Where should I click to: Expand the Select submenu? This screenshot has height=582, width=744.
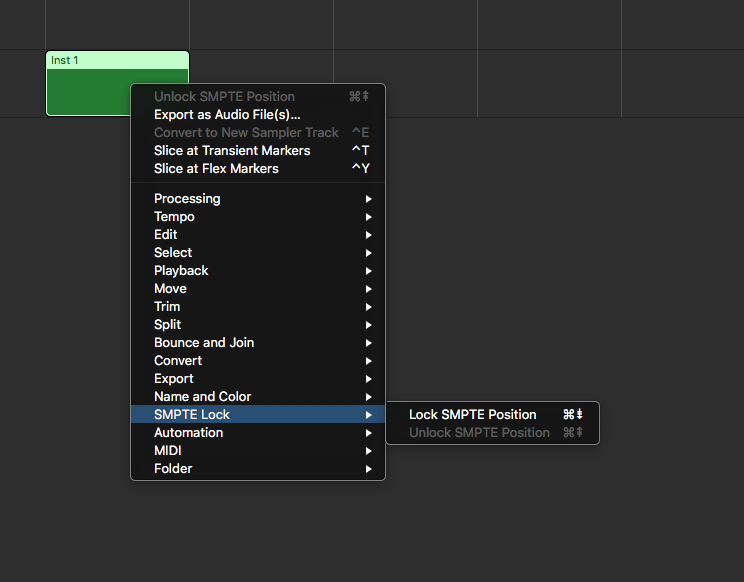(x=173, y=253)
